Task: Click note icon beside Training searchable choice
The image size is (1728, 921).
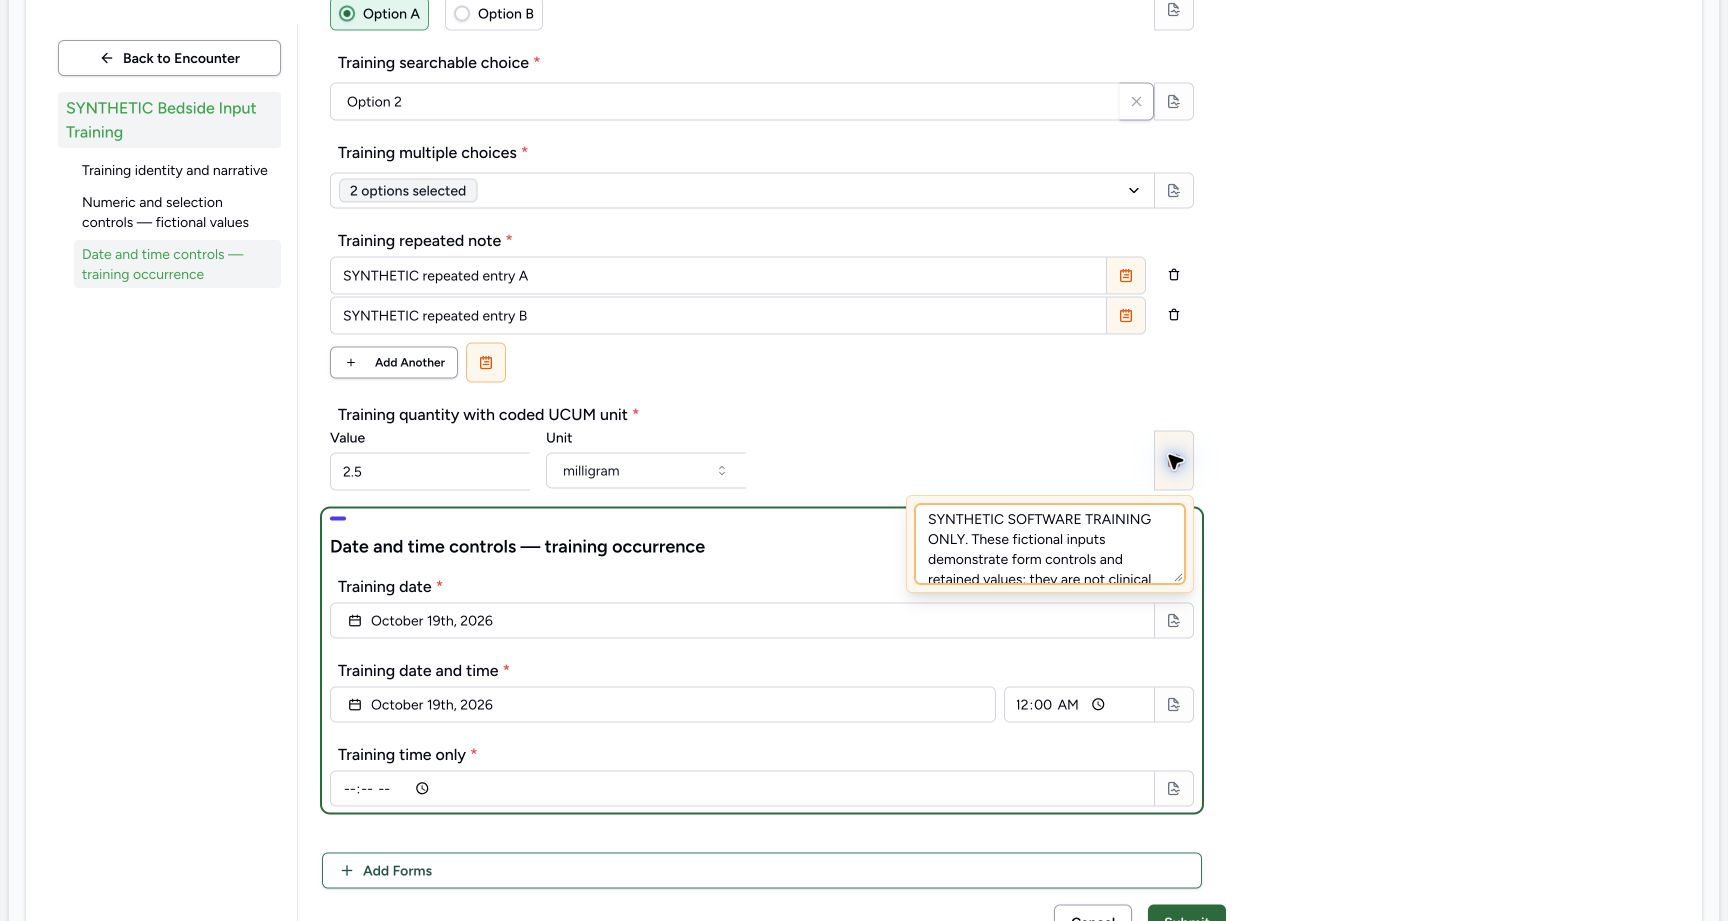Action: pyautogui.click(x=1174, y=102)
